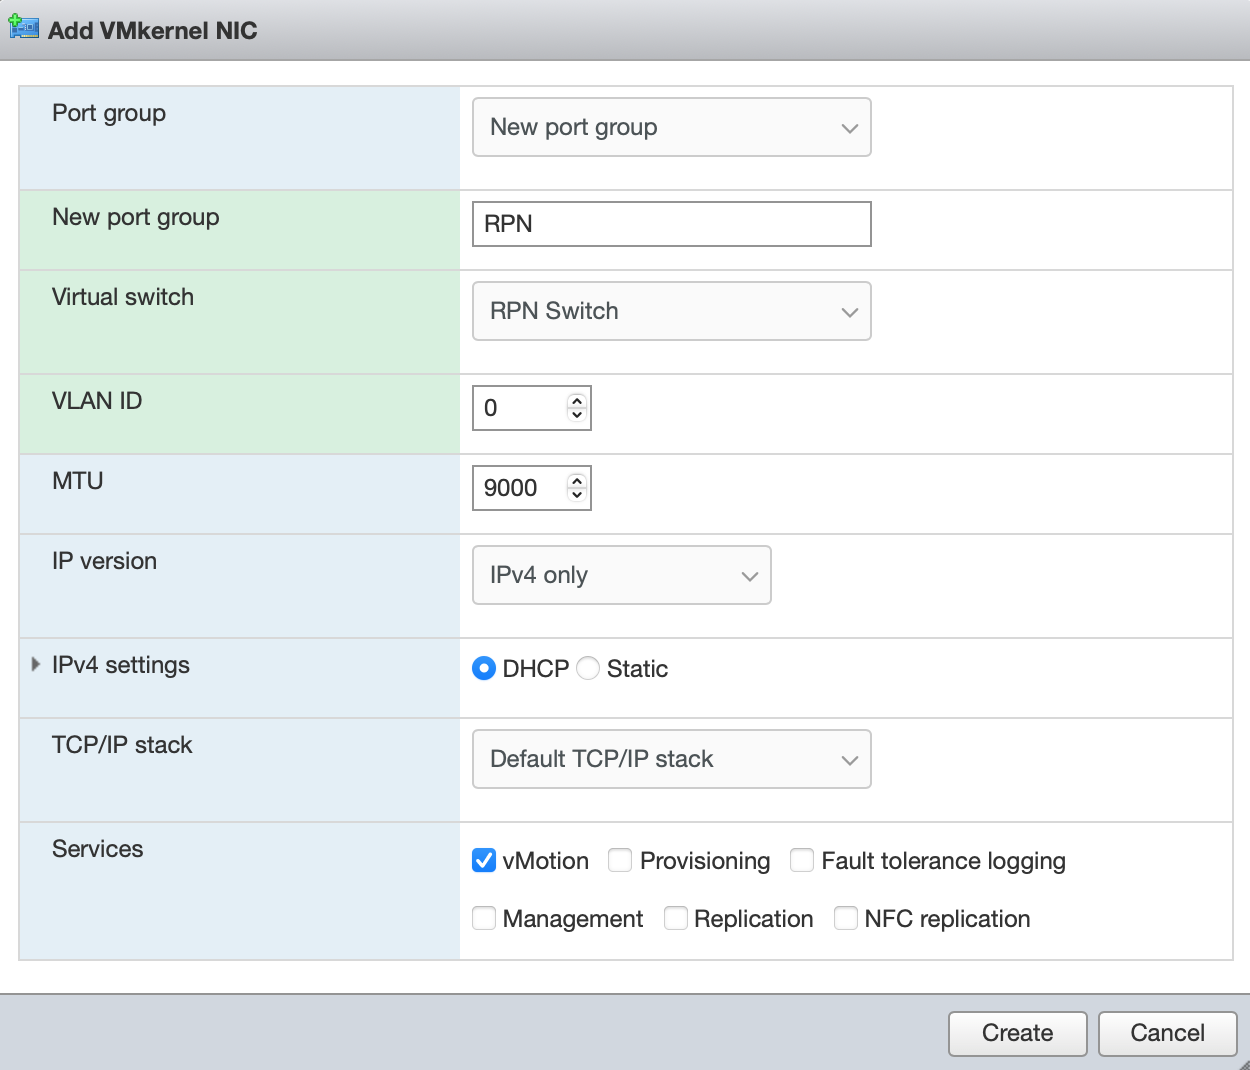Click the New port group name field
1250x1070 pixels.
[671, 224]
